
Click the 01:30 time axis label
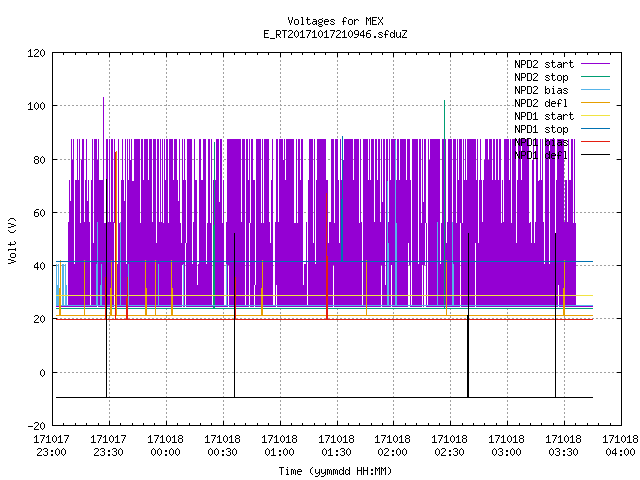336,452
